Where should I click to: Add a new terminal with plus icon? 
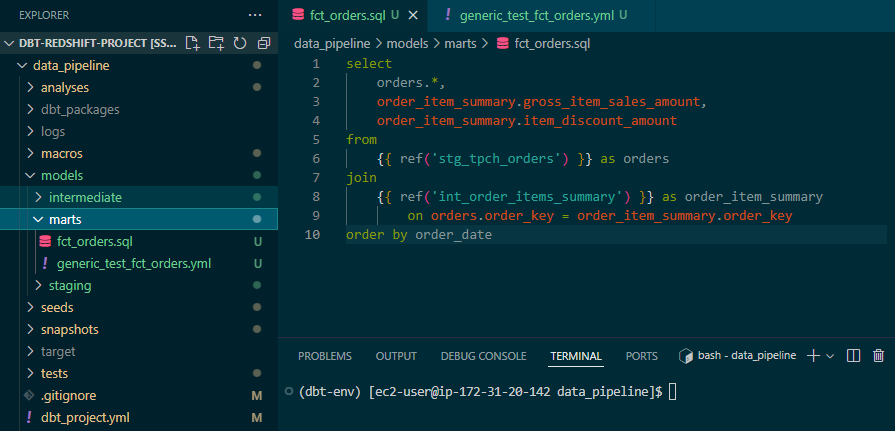[x=813, y=356]
